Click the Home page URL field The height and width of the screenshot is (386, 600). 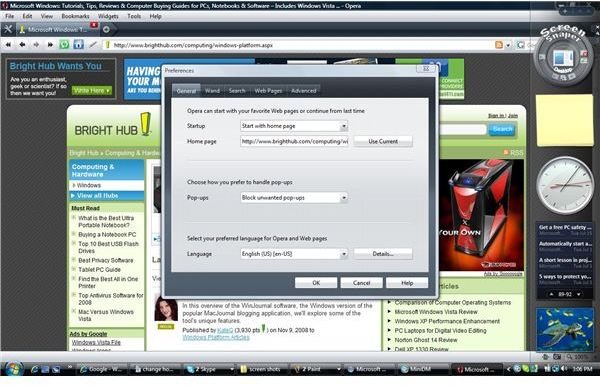tap(294, 141)
